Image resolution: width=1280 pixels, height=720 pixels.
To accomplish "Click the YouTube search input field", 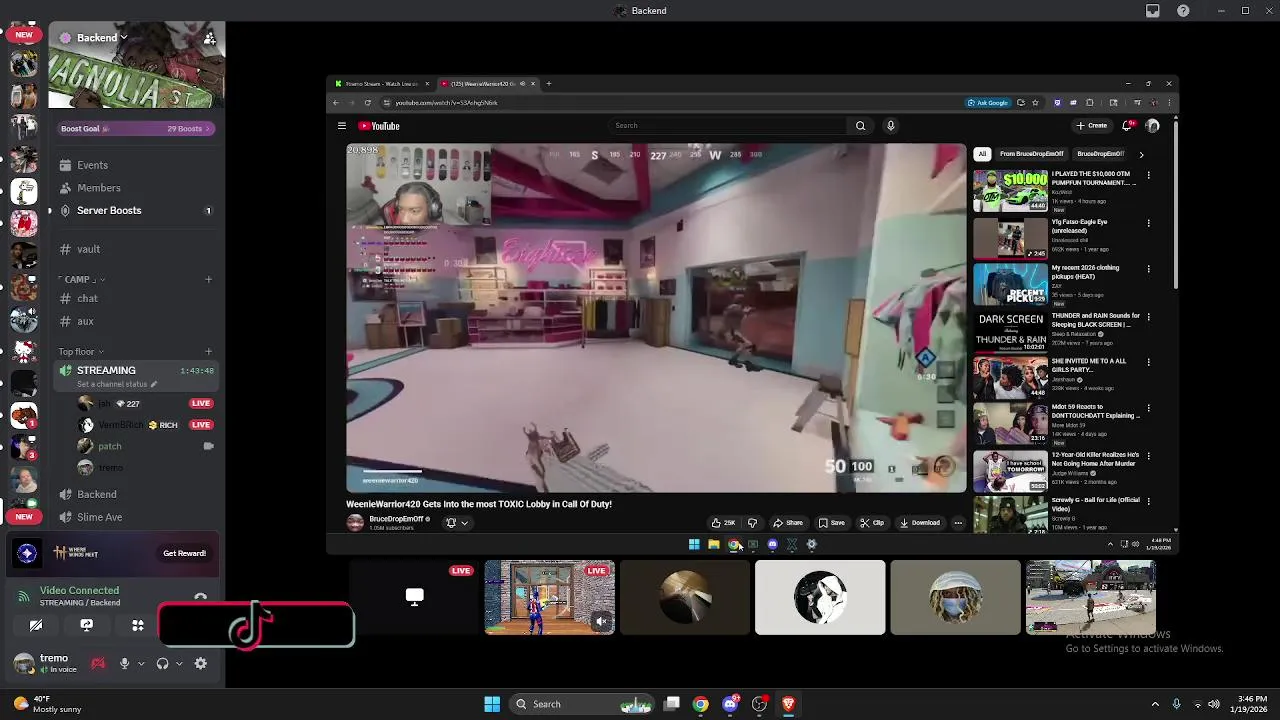I will click(728, 125).
